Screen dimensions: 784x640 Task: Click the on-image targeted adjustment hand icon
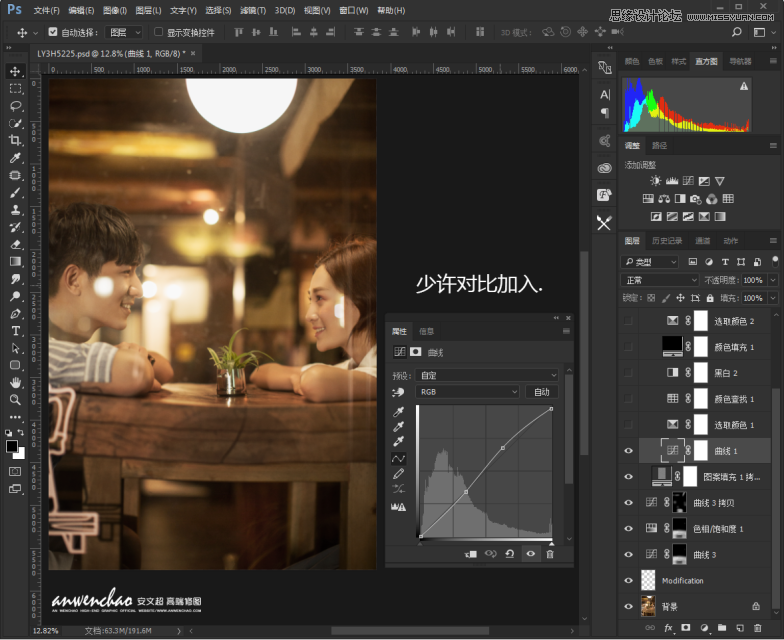click(398, 392)
